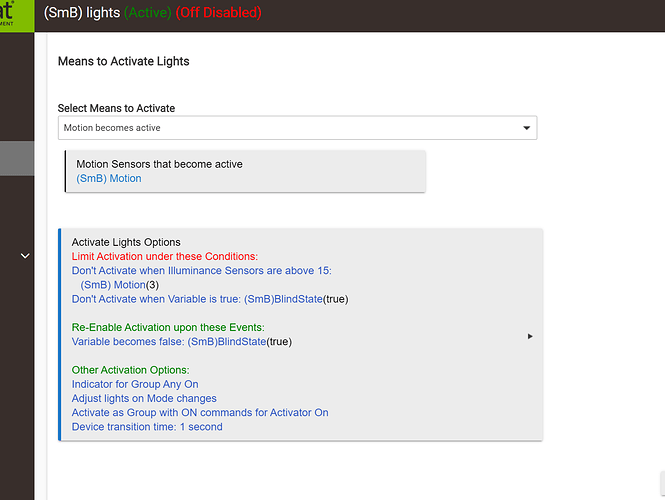
Task: Click the (SmB) Motion(3) illuminance sensor entry
Action: (116, 284)
